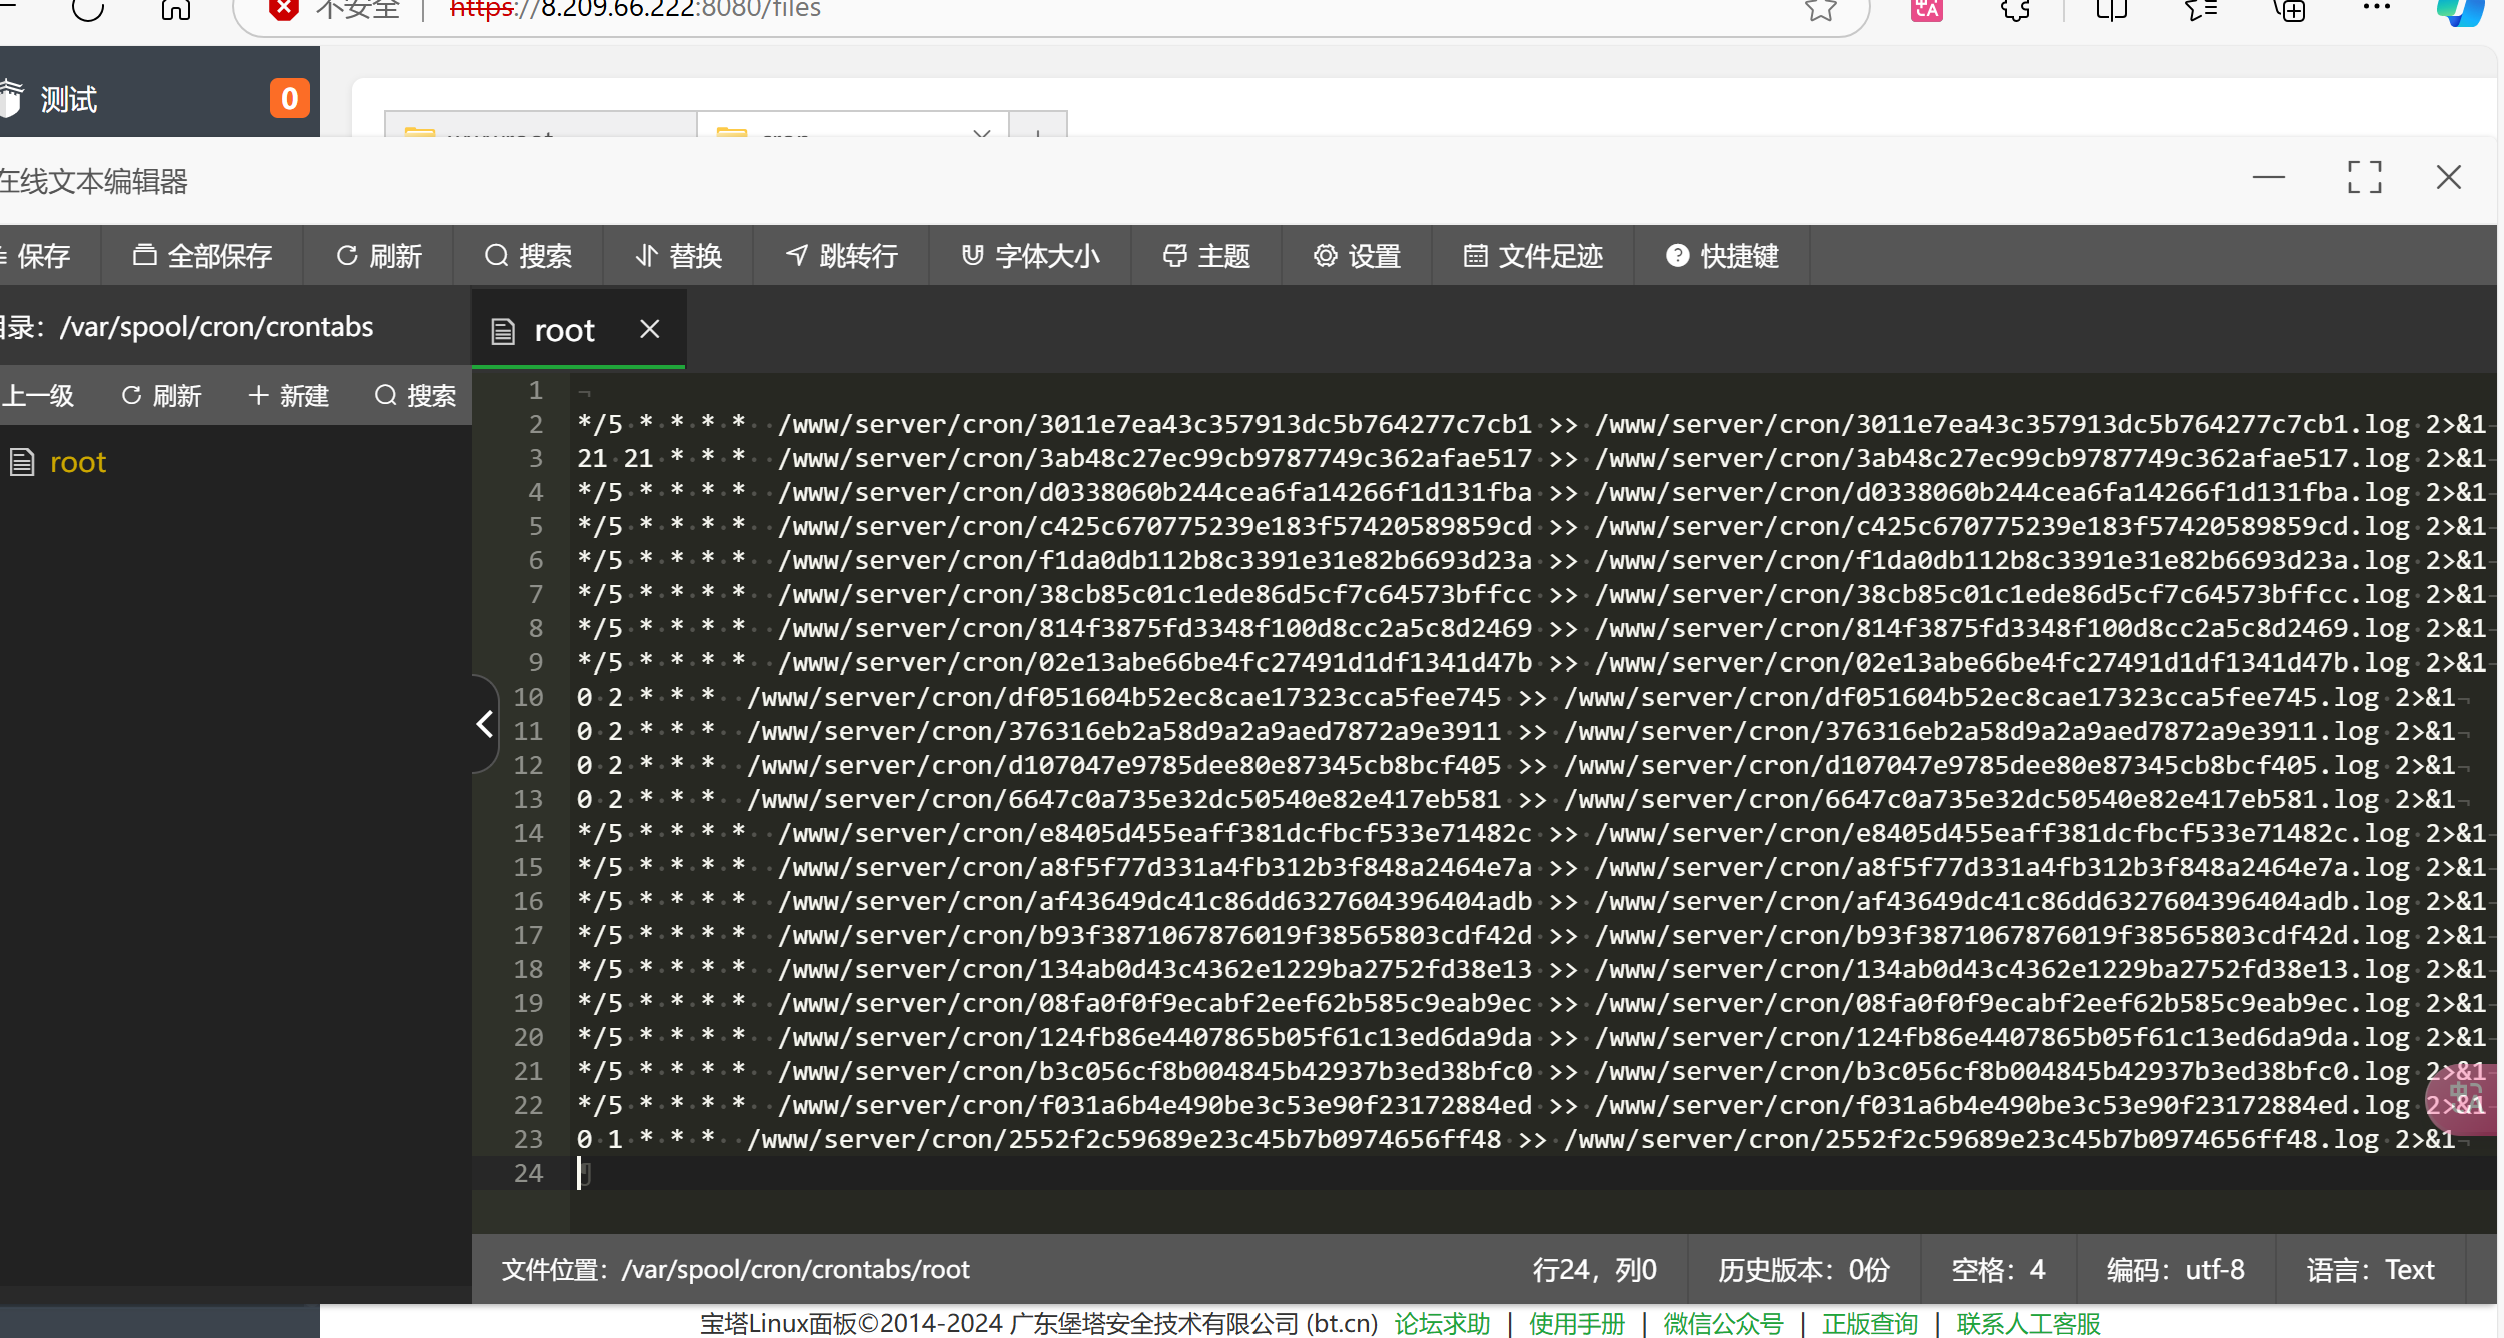Open the 正版查询 license check link
The height and width of the screenshot is (1338, 2504).
pos(1870,1323)
